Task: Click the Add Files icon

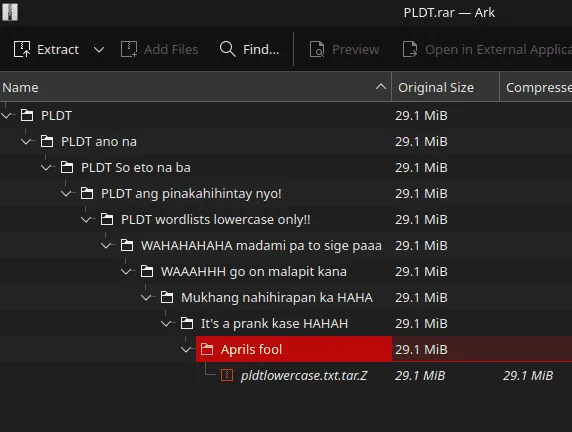Action: pyautogui.click(x=129, y=49)
